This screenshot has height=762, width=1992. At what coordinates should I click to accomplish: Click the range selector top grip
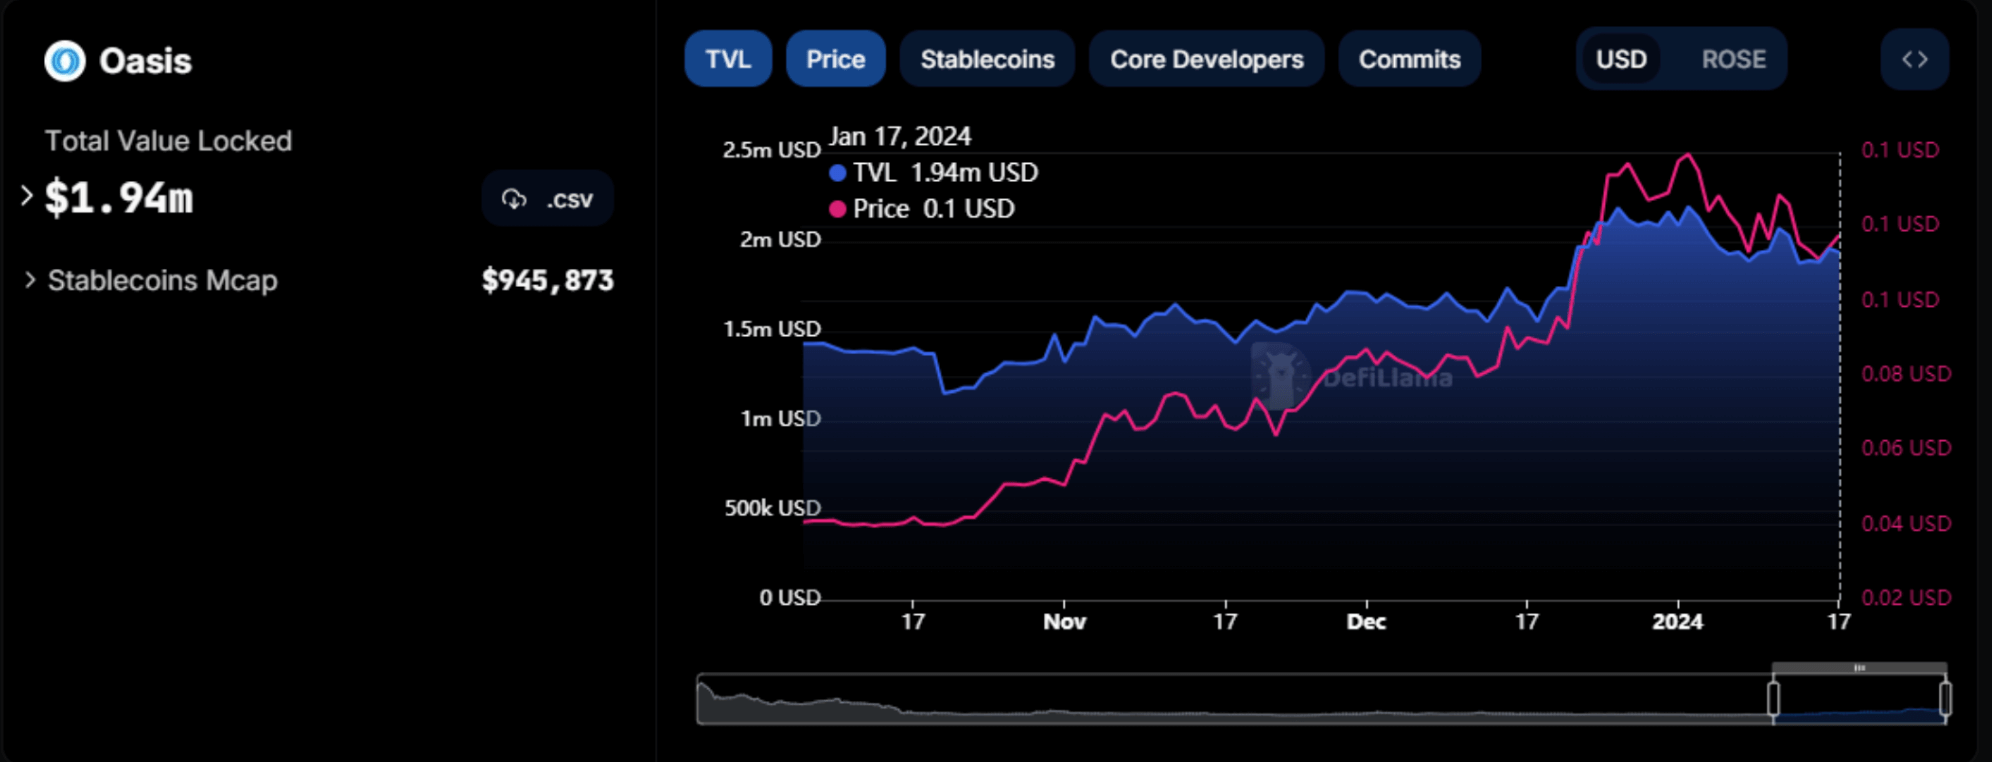[x=1859, y=667]
